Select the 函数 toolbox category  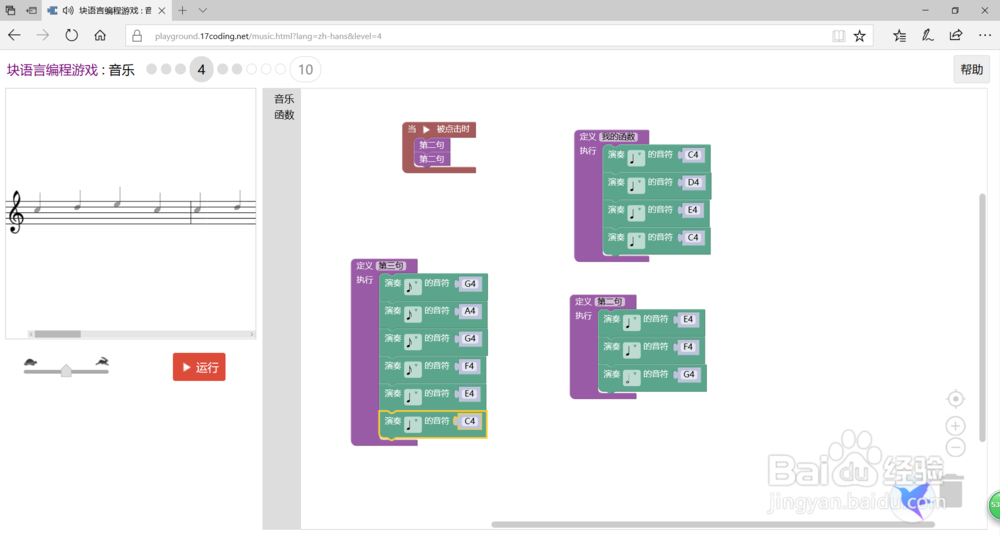point(284,115)
